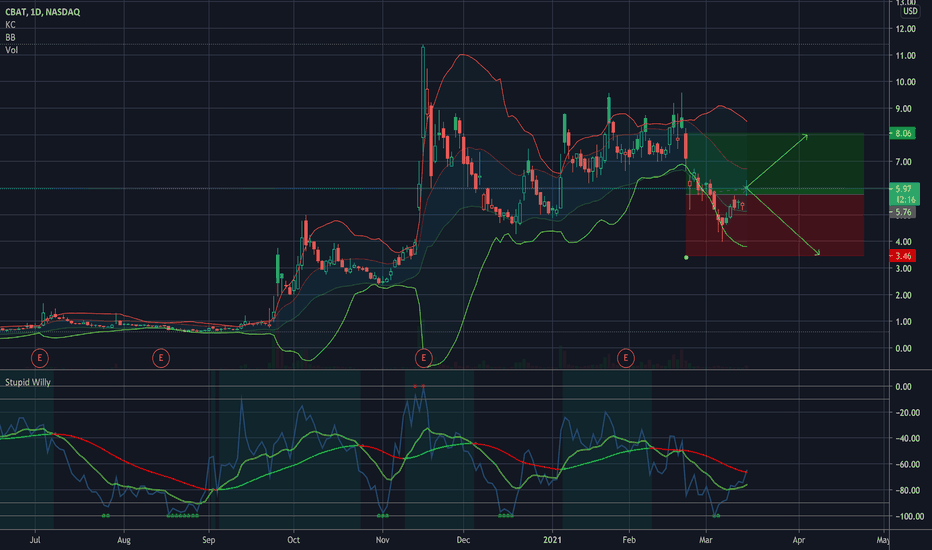
Task: Click the earnings marker E in early July
Action: pos(40,358)
